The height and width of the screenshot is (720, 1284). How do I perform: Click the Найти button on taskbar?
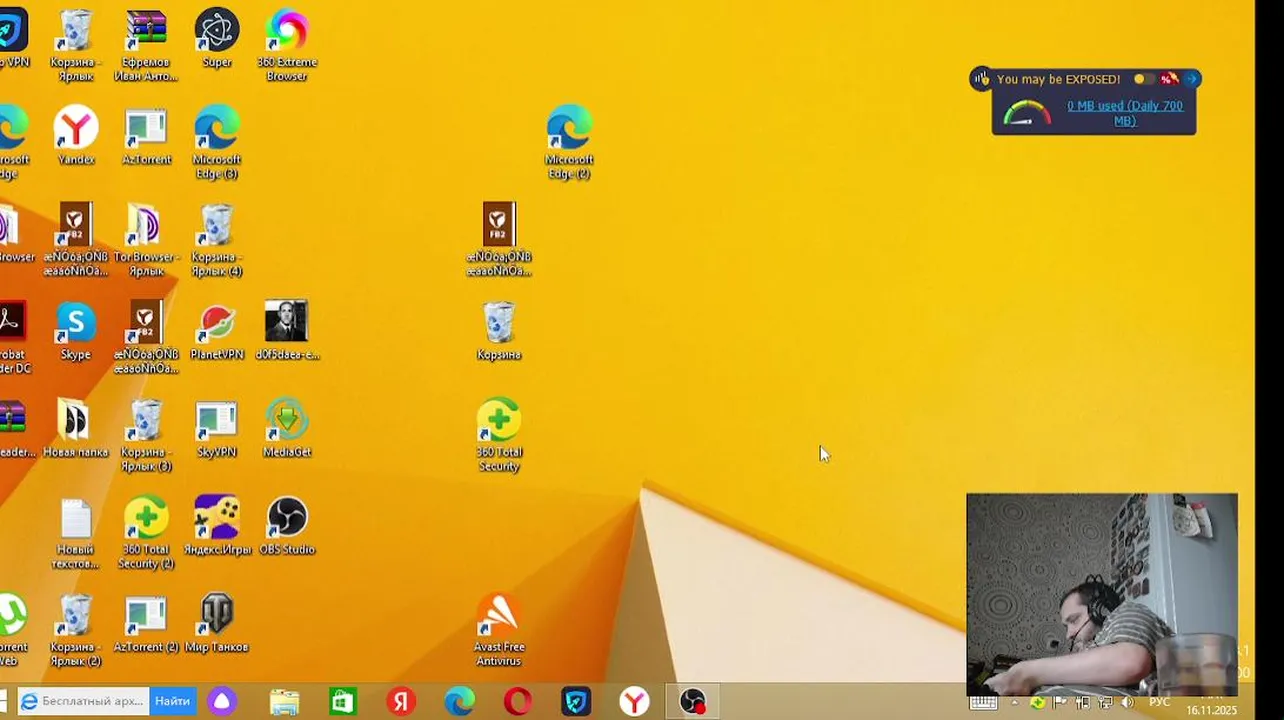click(172, 701)
